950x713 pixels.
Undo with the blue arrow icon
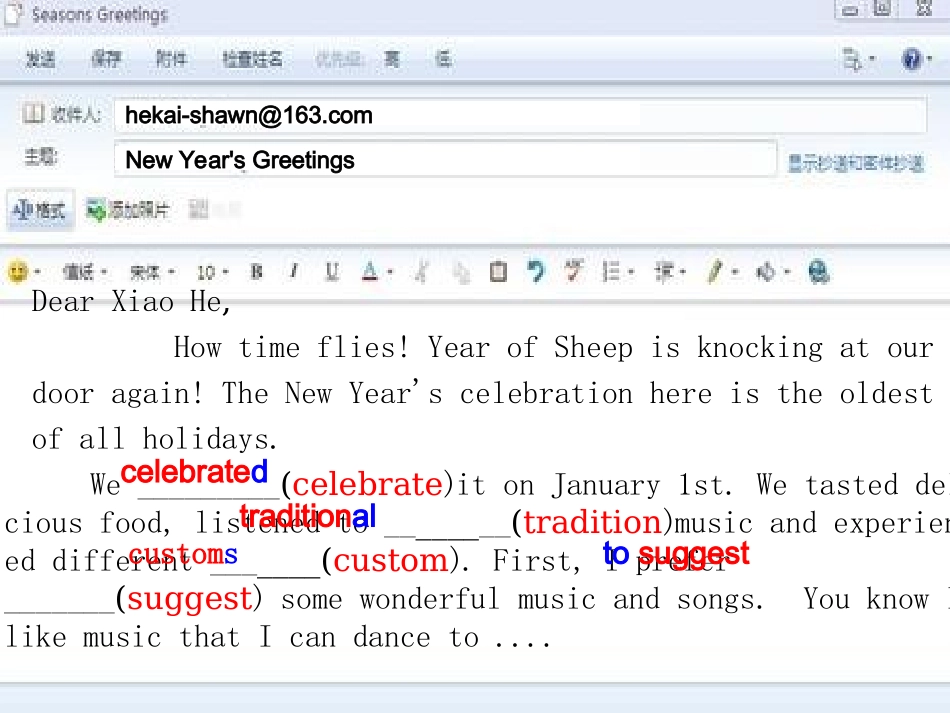point(536,271)
